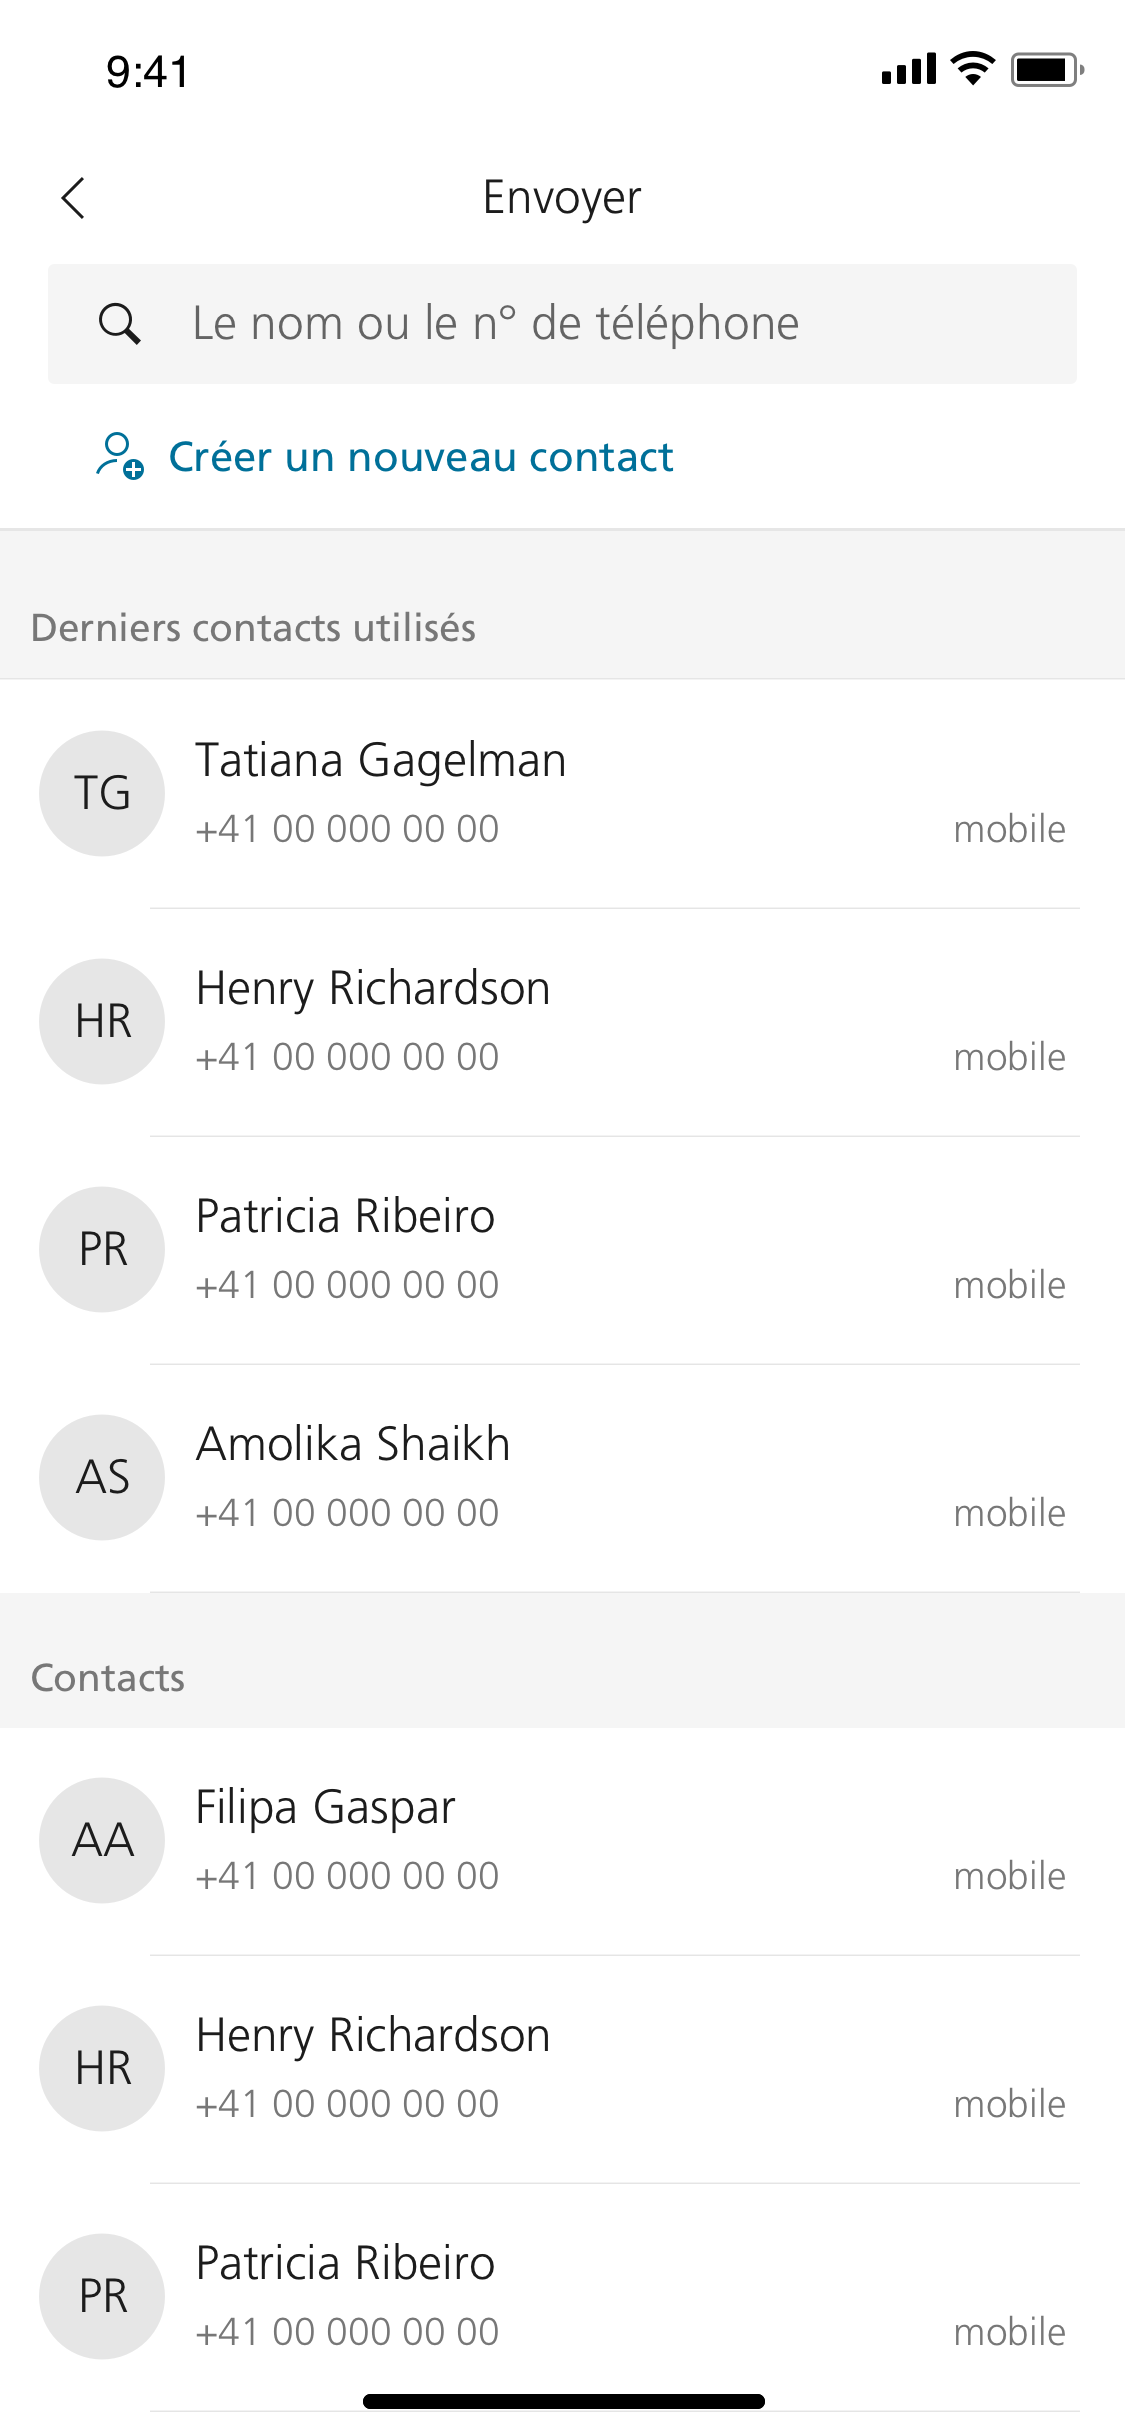
Task: Tap the Contacts section header
Action: 108,1678
